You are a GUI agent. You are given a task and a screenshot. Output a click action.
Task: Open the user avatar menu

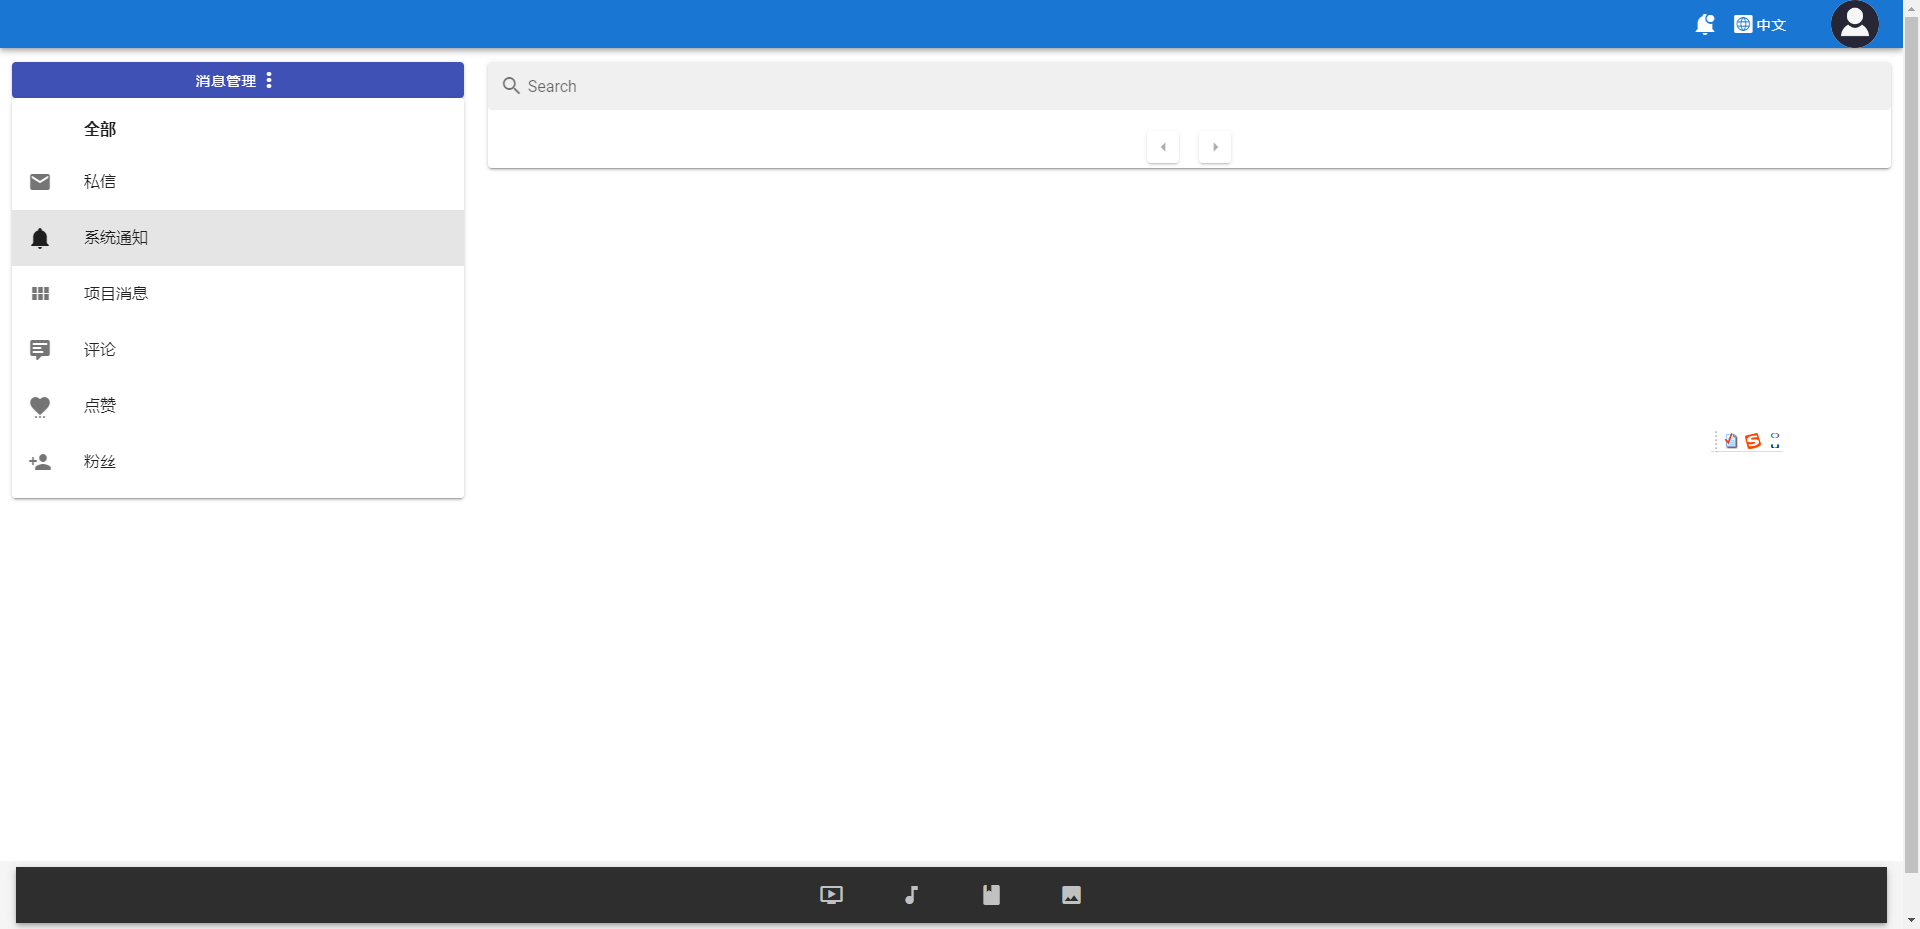pos(1854,24)
